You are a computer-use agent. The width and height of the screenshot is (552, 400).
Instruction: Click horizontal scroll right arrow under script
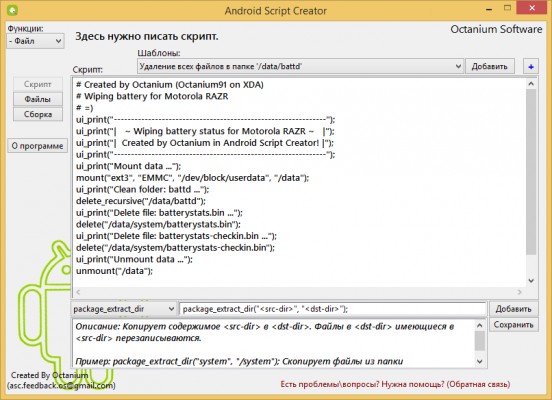519,292
